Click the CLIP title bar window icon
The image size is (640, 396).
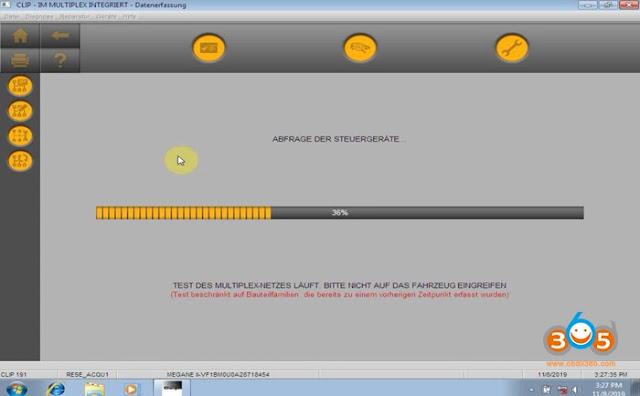click(x=6, y=5)
